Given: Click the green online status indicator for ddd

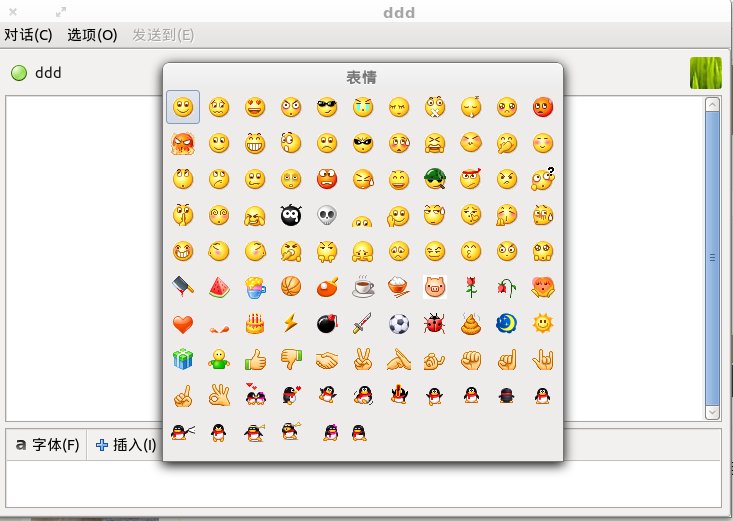Looking at the screenshot, I should click(19, 73).
